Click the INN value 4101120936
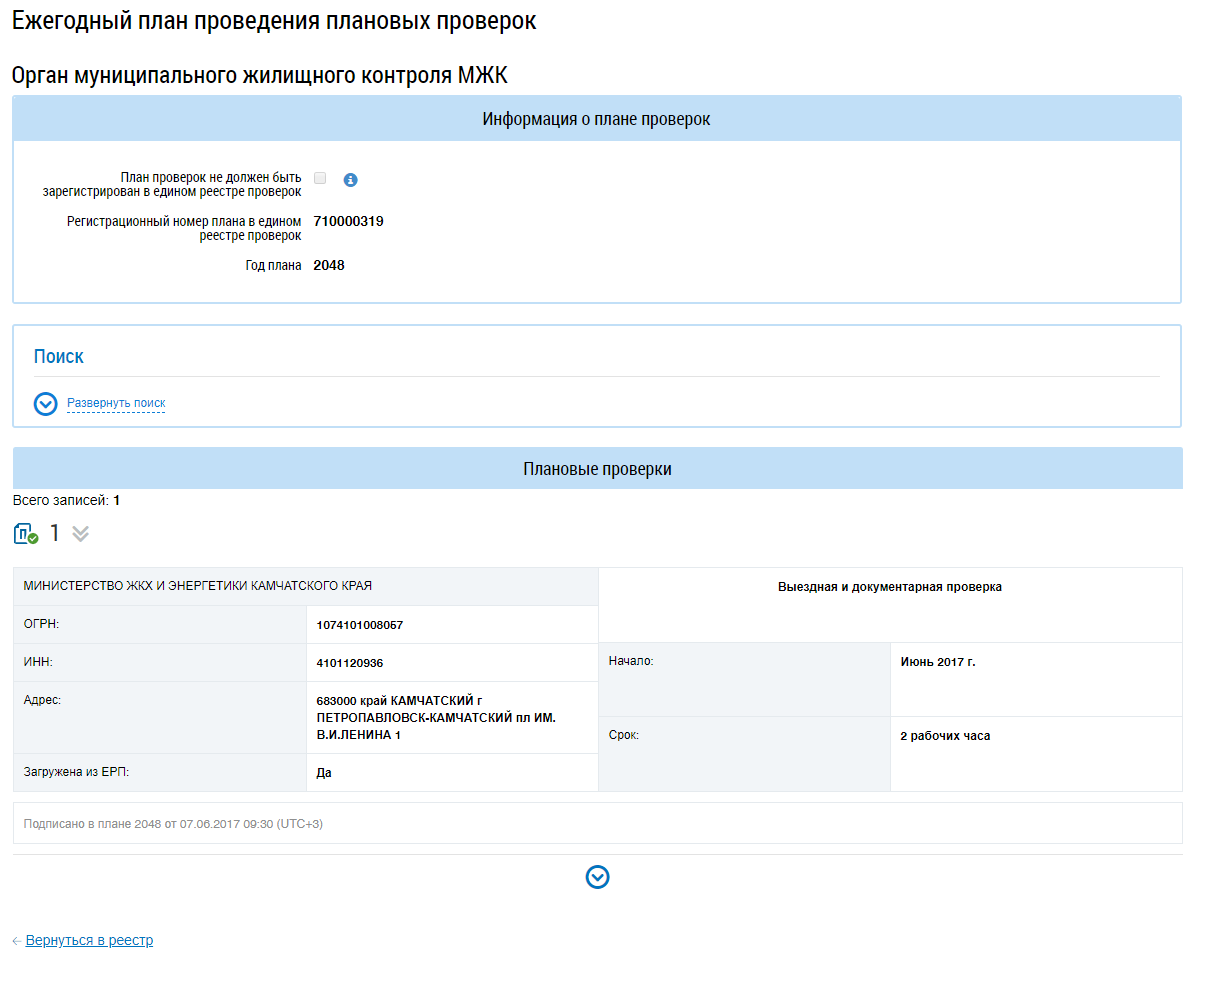 350,663
